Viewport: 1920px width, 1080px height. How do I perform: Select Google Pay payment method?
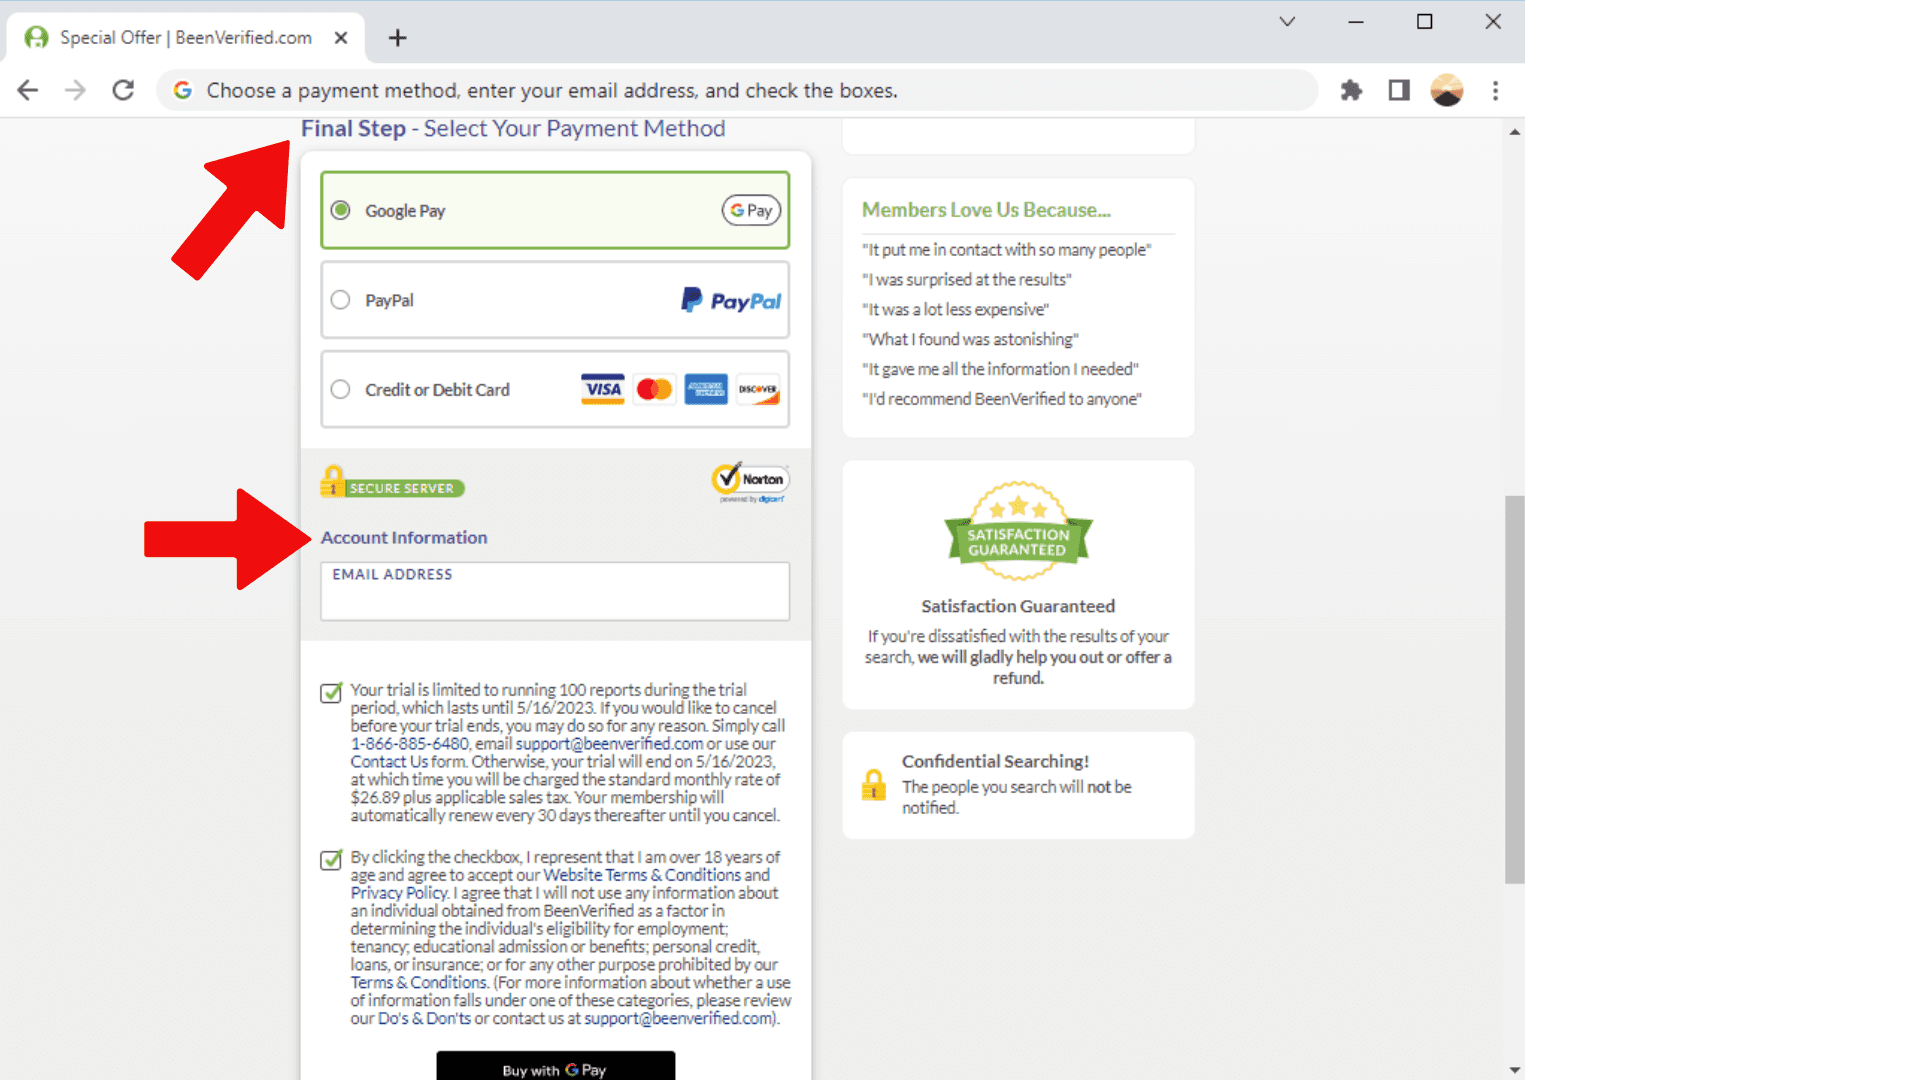coord(340,210)
